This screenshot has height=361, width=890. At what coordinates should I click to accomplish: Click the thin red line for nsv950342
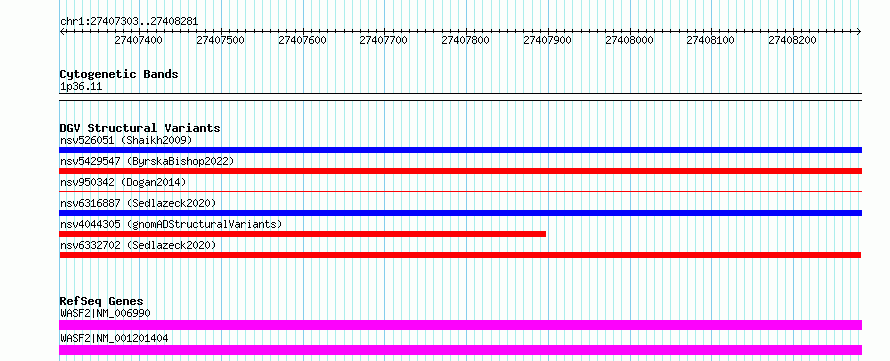click(461, 192)
